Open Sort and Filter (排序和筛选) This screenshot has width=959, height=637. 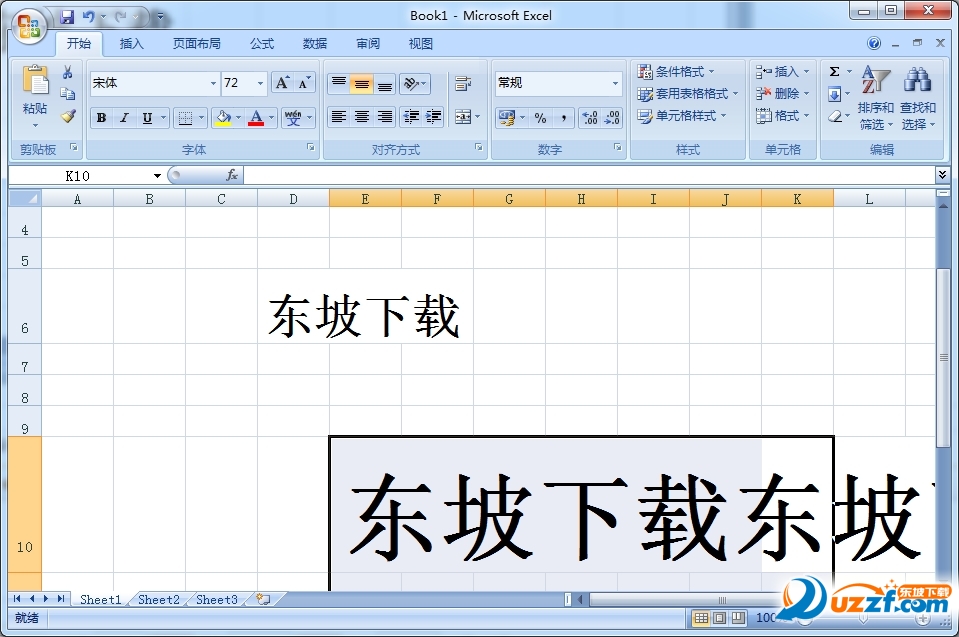click(x=875, y=98)
